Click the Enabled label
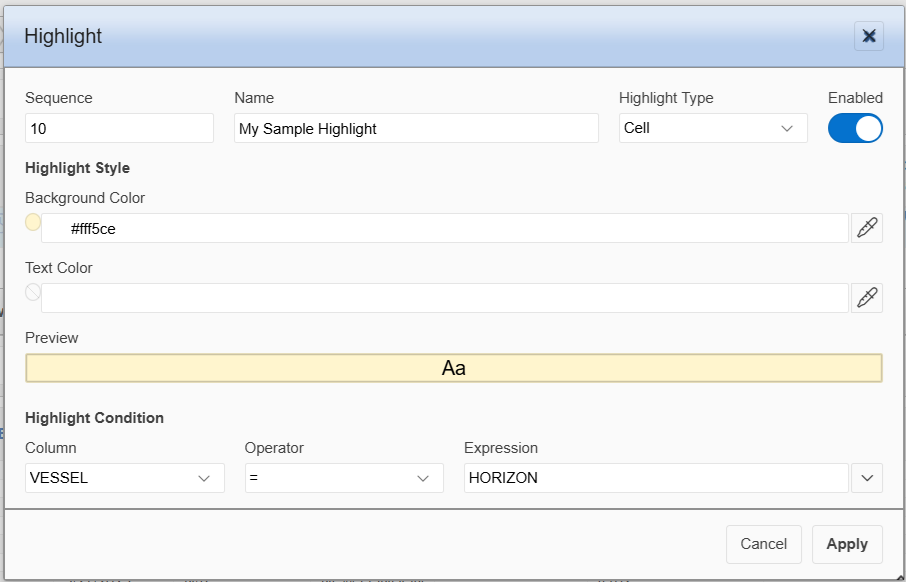Screen dimensions: 906x582 [x=855, y=98]
